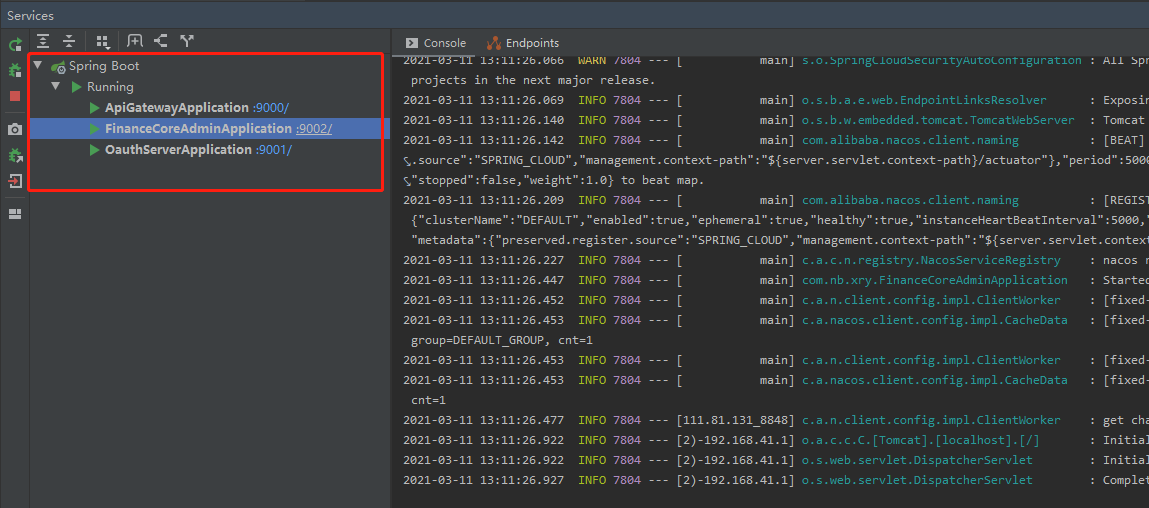Open the :9001/ port link
The height and width of the screenshot is (508, 1149).
point(274,150)
